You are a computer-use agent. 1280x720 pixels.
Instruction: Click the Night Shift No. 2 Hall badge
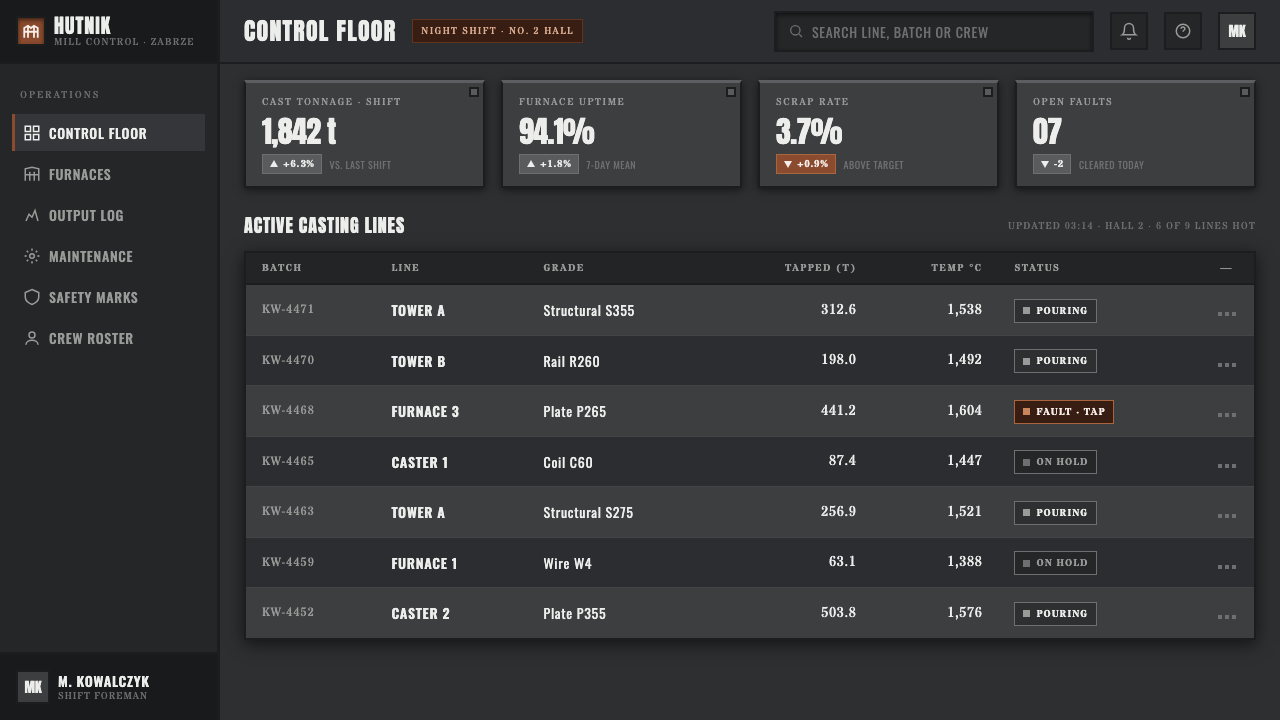[x=497, y=31]
